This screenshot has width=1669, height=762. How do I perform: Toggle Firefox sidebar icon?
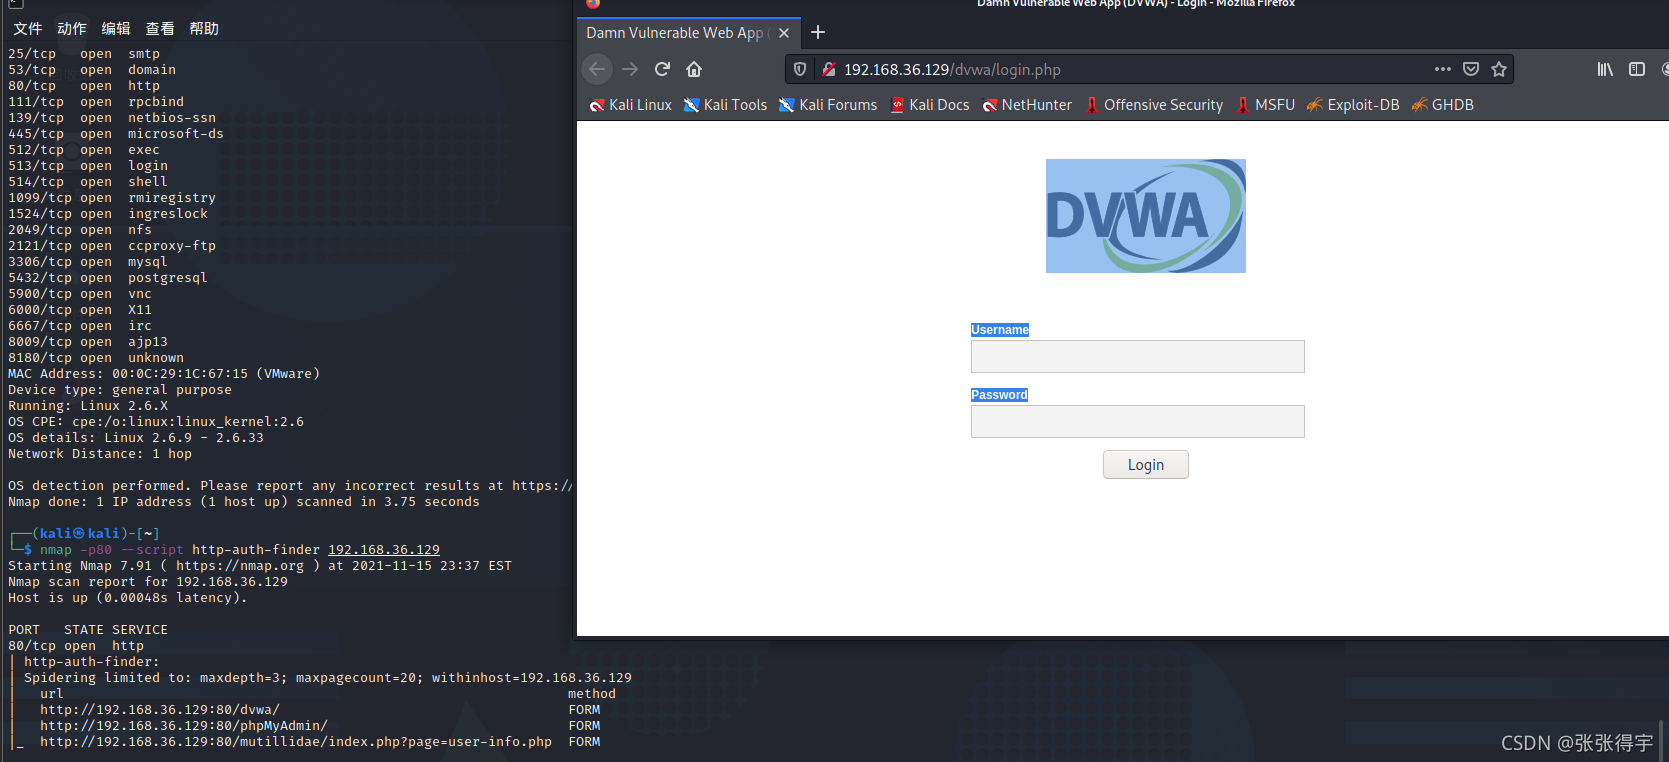(1637, 69)
